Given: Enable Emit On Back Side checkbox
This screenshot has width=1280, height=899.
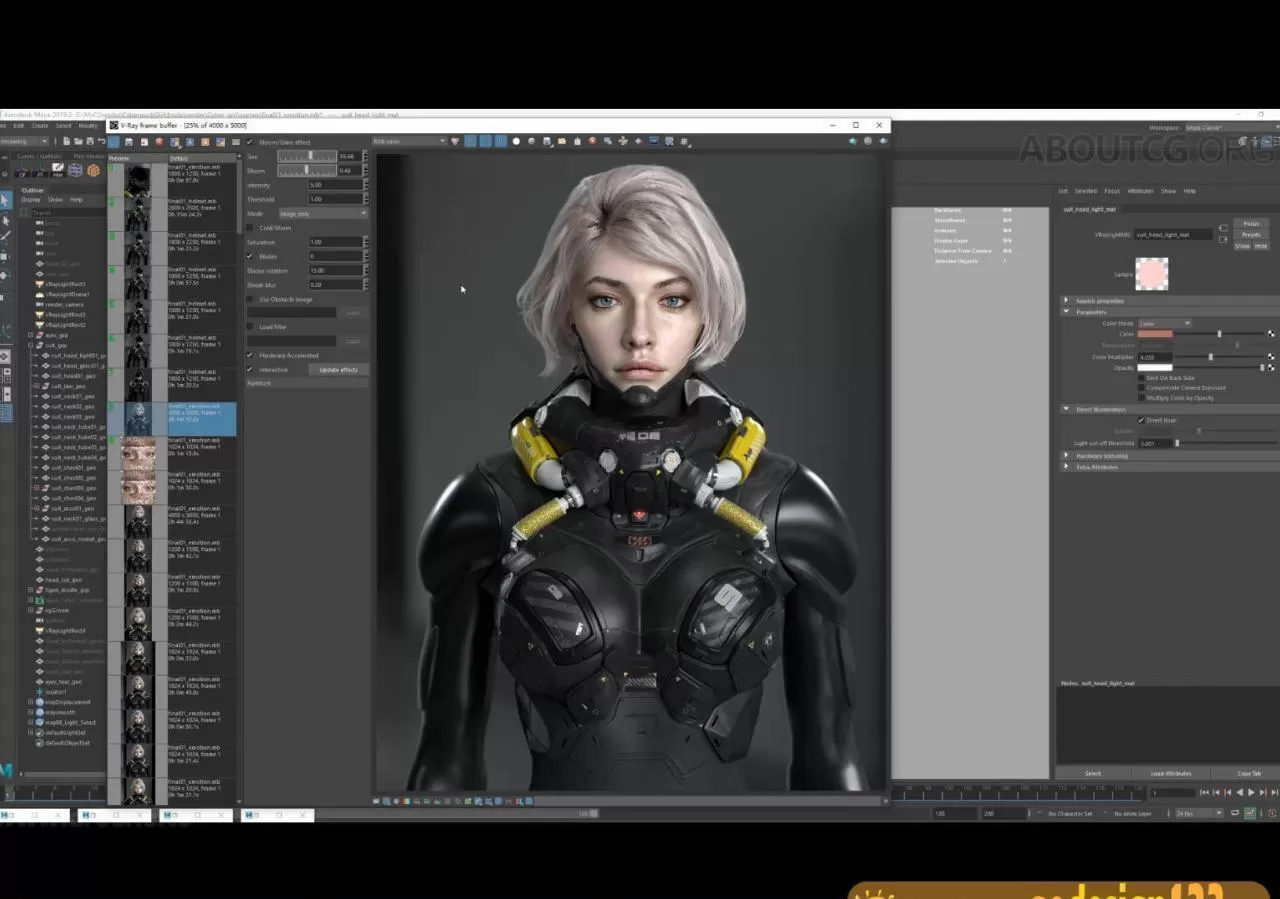Looking at the screenshot, I should [x=1142, y=378].
